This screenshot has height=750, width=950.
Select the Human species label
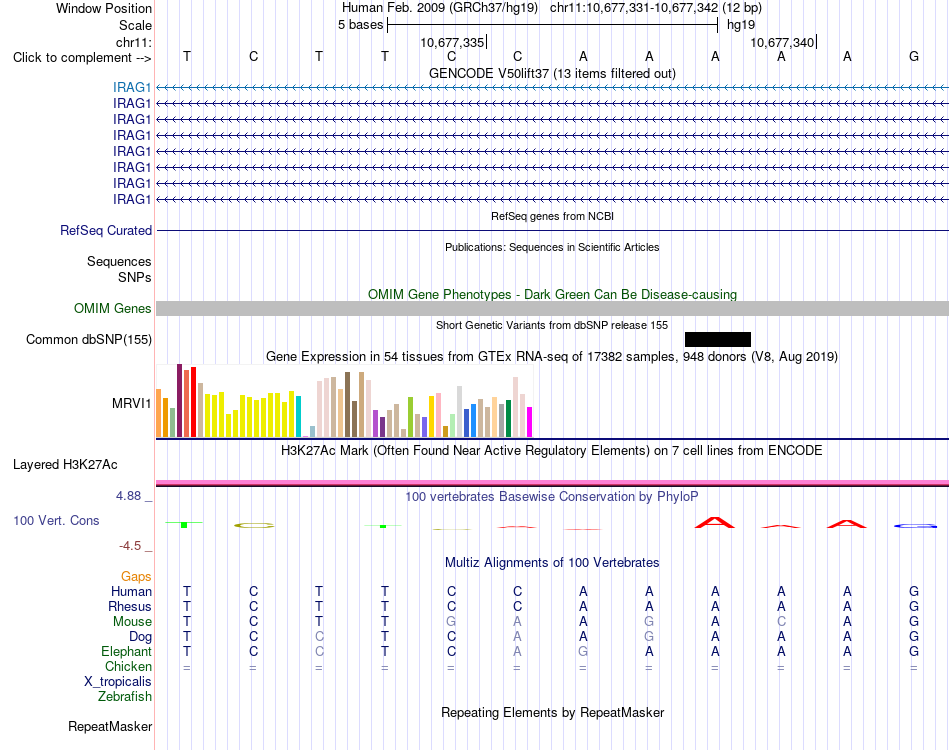click(x=131, y=592)
